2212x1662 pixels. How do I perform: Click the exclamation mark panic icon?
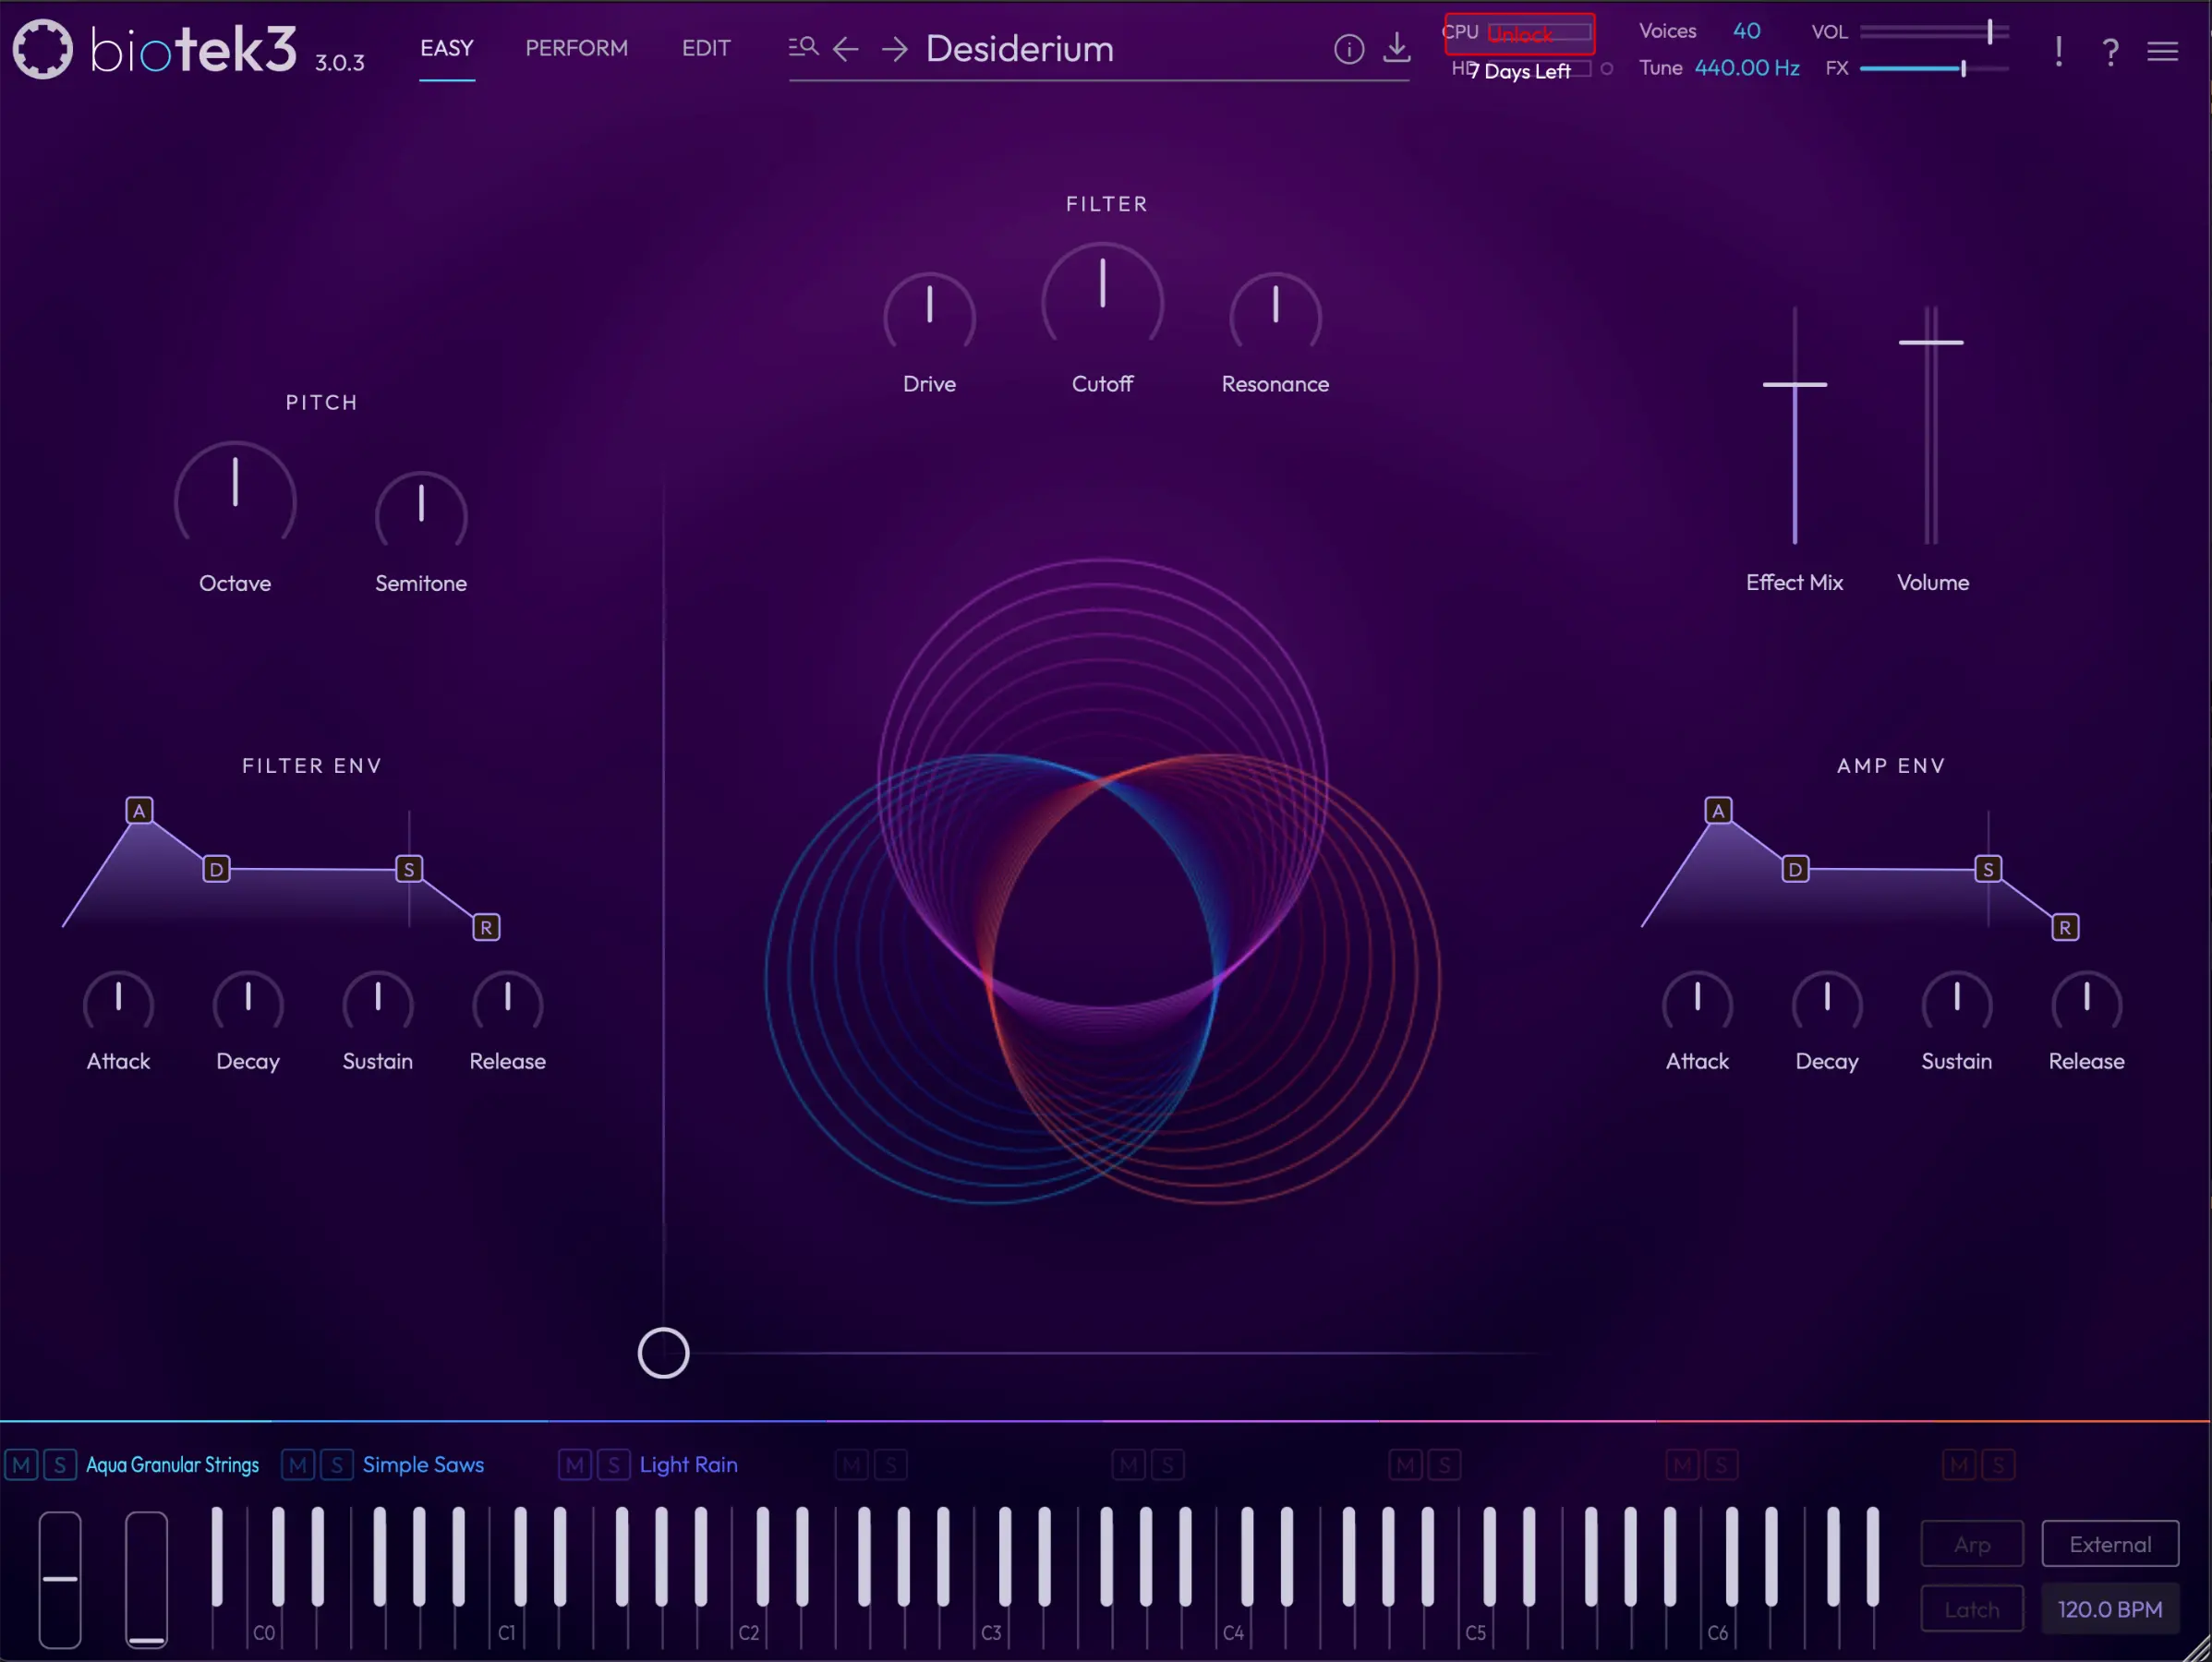[2058, 52]
